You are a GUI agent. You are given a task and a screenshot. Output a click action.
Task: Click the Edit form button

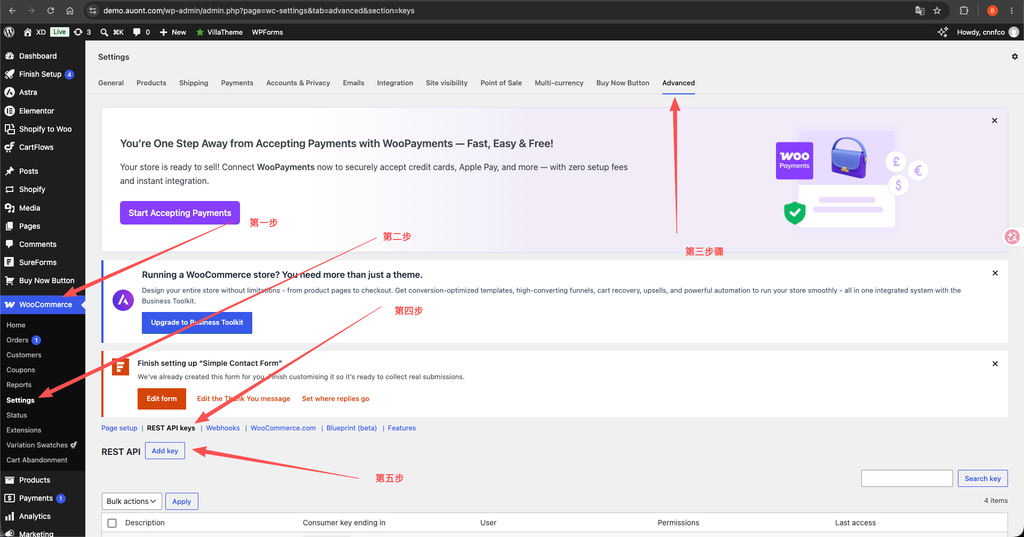click(161, 399)
